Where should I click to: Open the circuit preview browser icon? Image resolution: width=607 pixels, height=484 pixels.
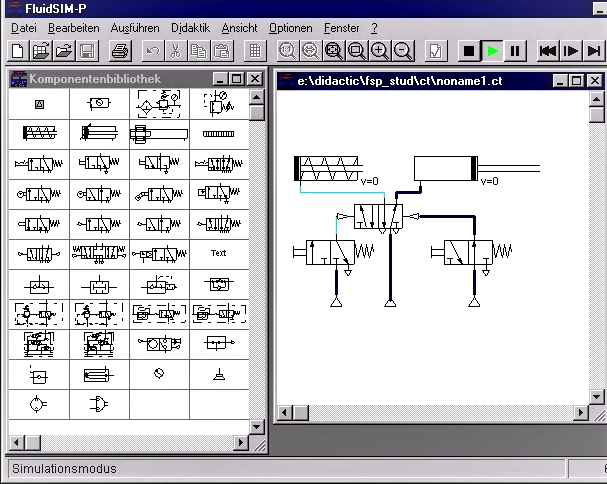pyautogui.click(x=41, y=51)
